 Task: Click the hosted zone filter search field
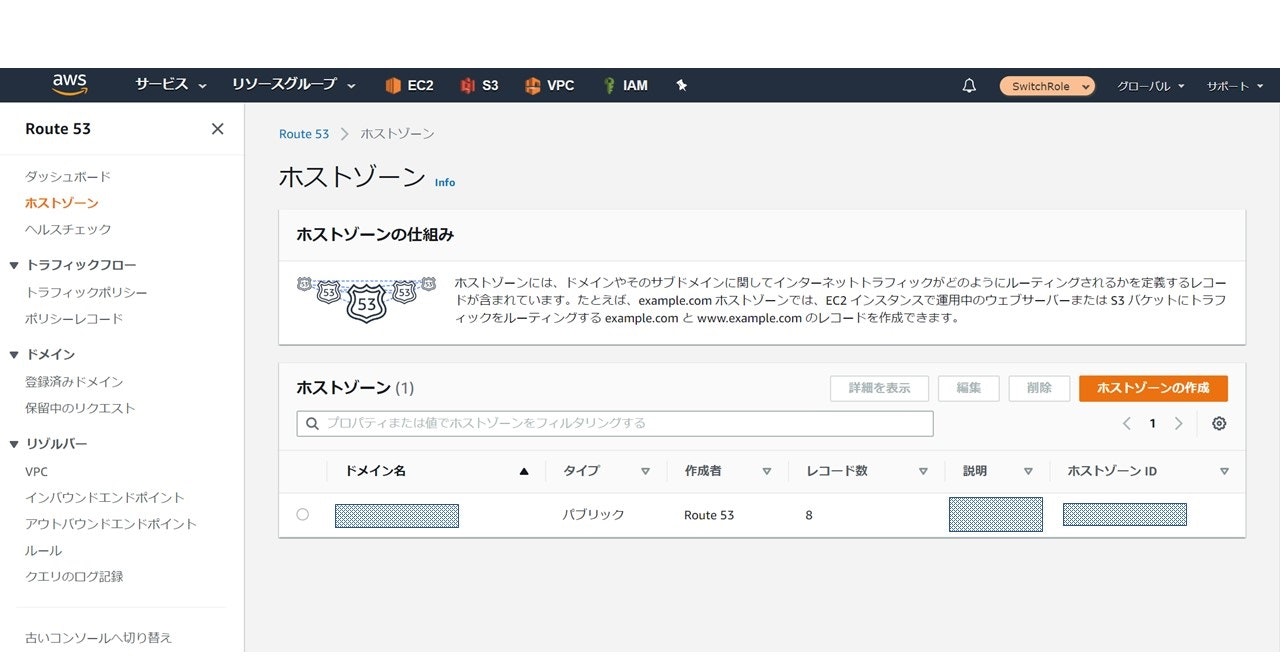pyautogui.click(x=613, y=423)
